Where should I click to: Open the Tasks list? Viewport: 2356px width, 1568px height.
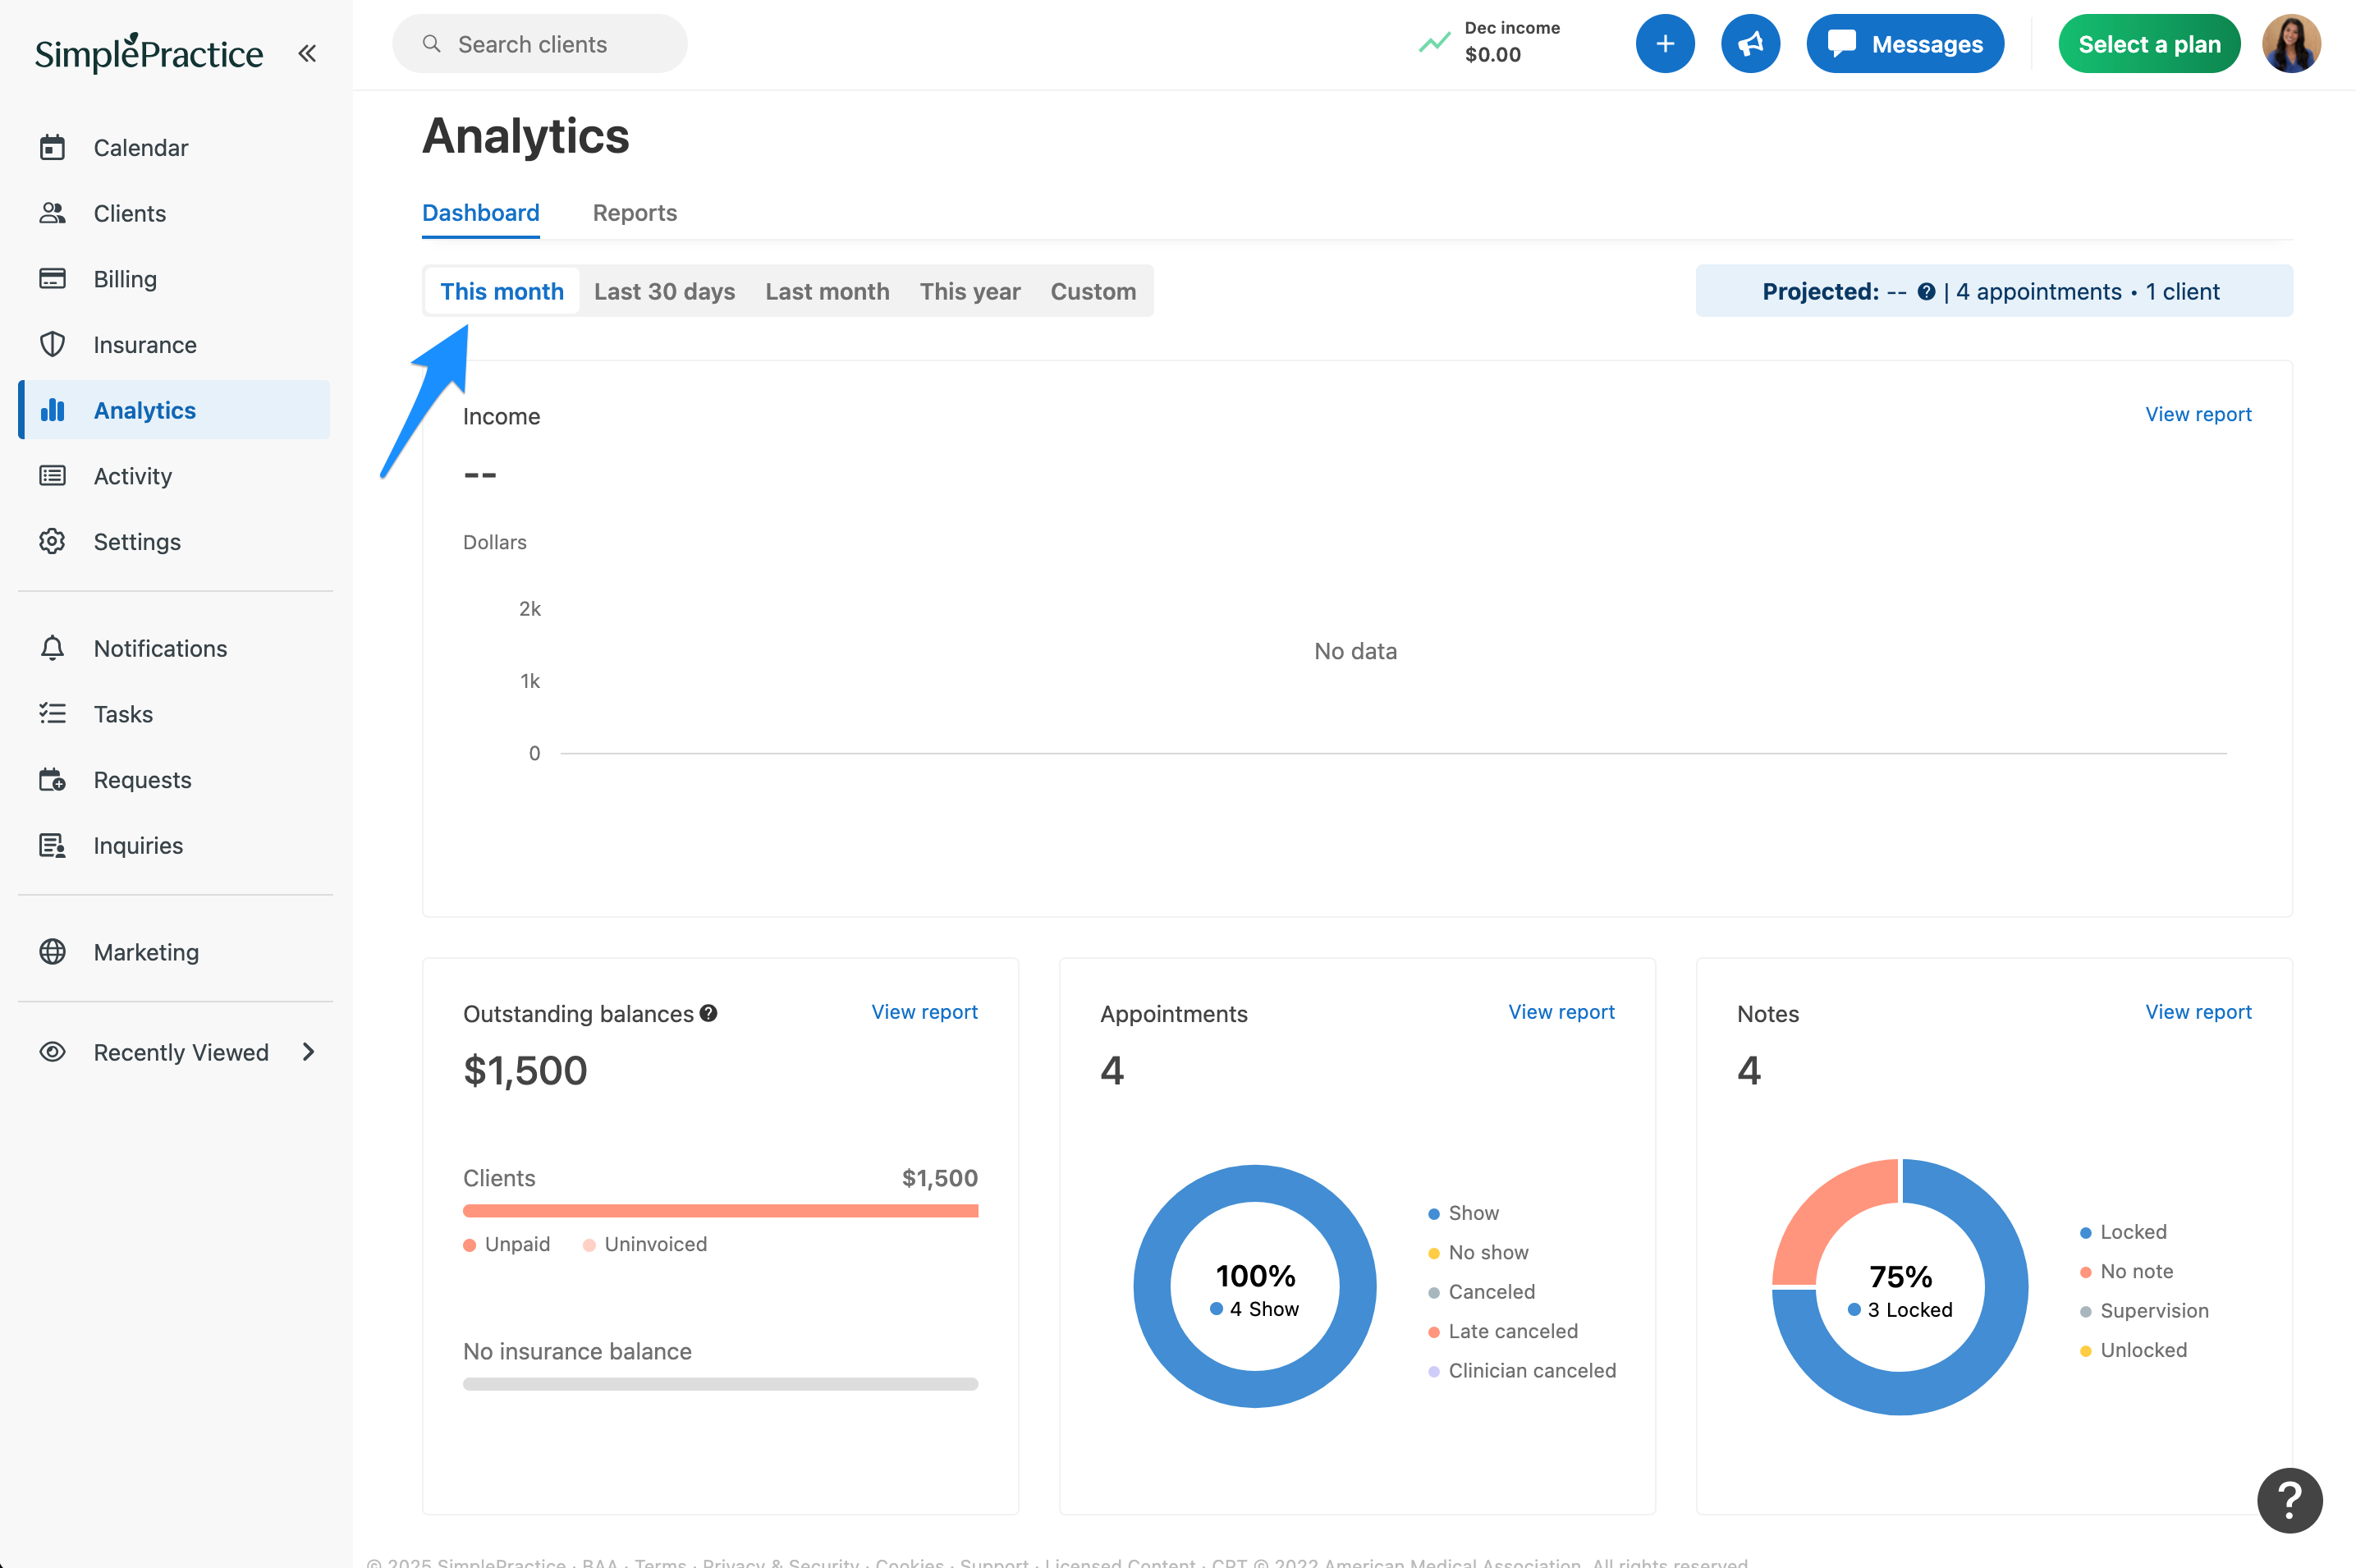click(x=122, y=713)
